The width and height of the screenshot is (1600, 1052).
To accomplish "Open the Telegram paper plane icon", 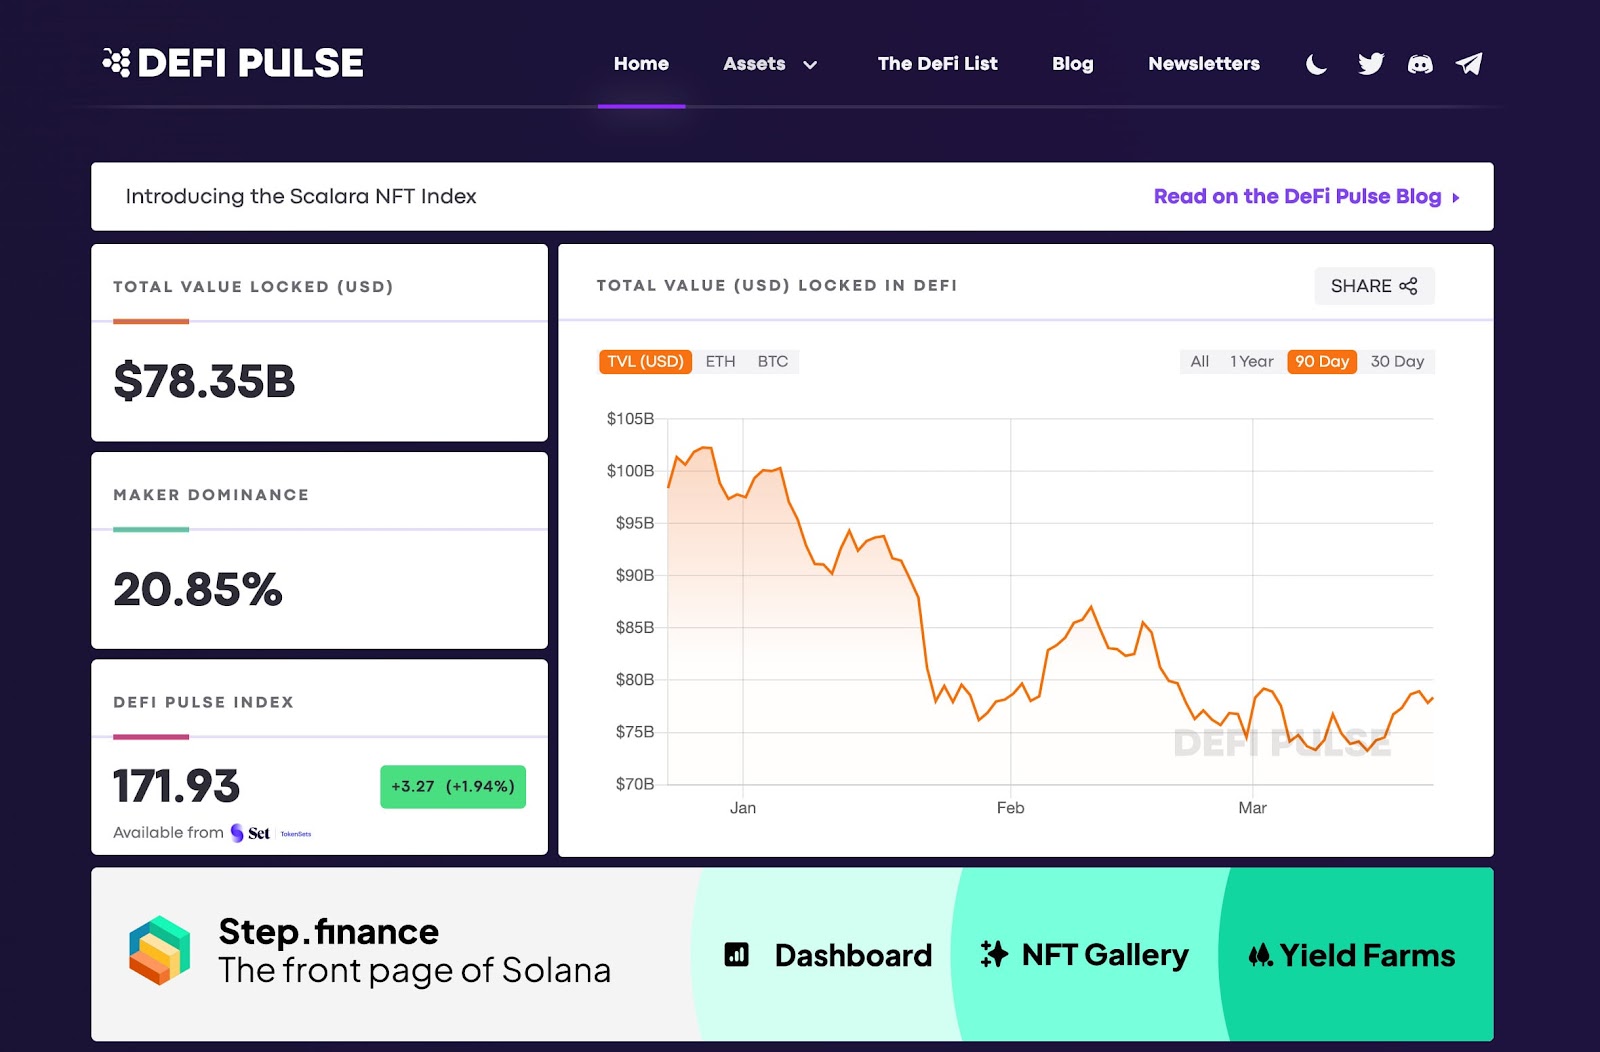I will pyautogui.click(x=1469, y=64).
